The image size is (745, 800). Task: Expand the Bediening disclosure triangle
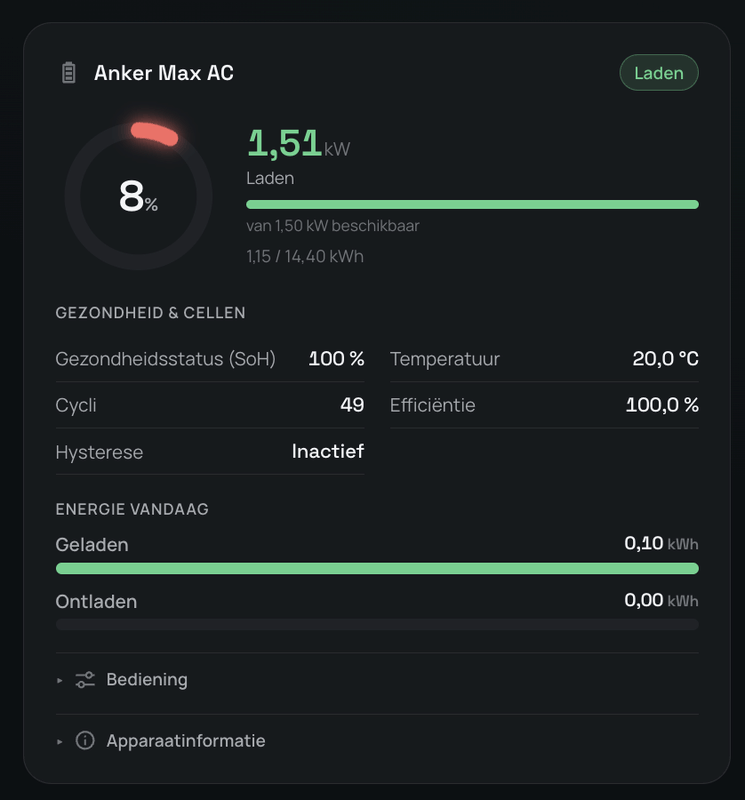[60, 680]
